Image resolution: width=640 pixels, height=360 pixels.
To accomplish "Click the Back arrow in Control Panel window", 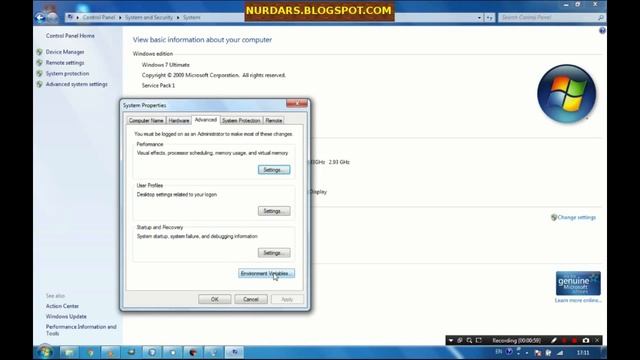I will (40, 18).
